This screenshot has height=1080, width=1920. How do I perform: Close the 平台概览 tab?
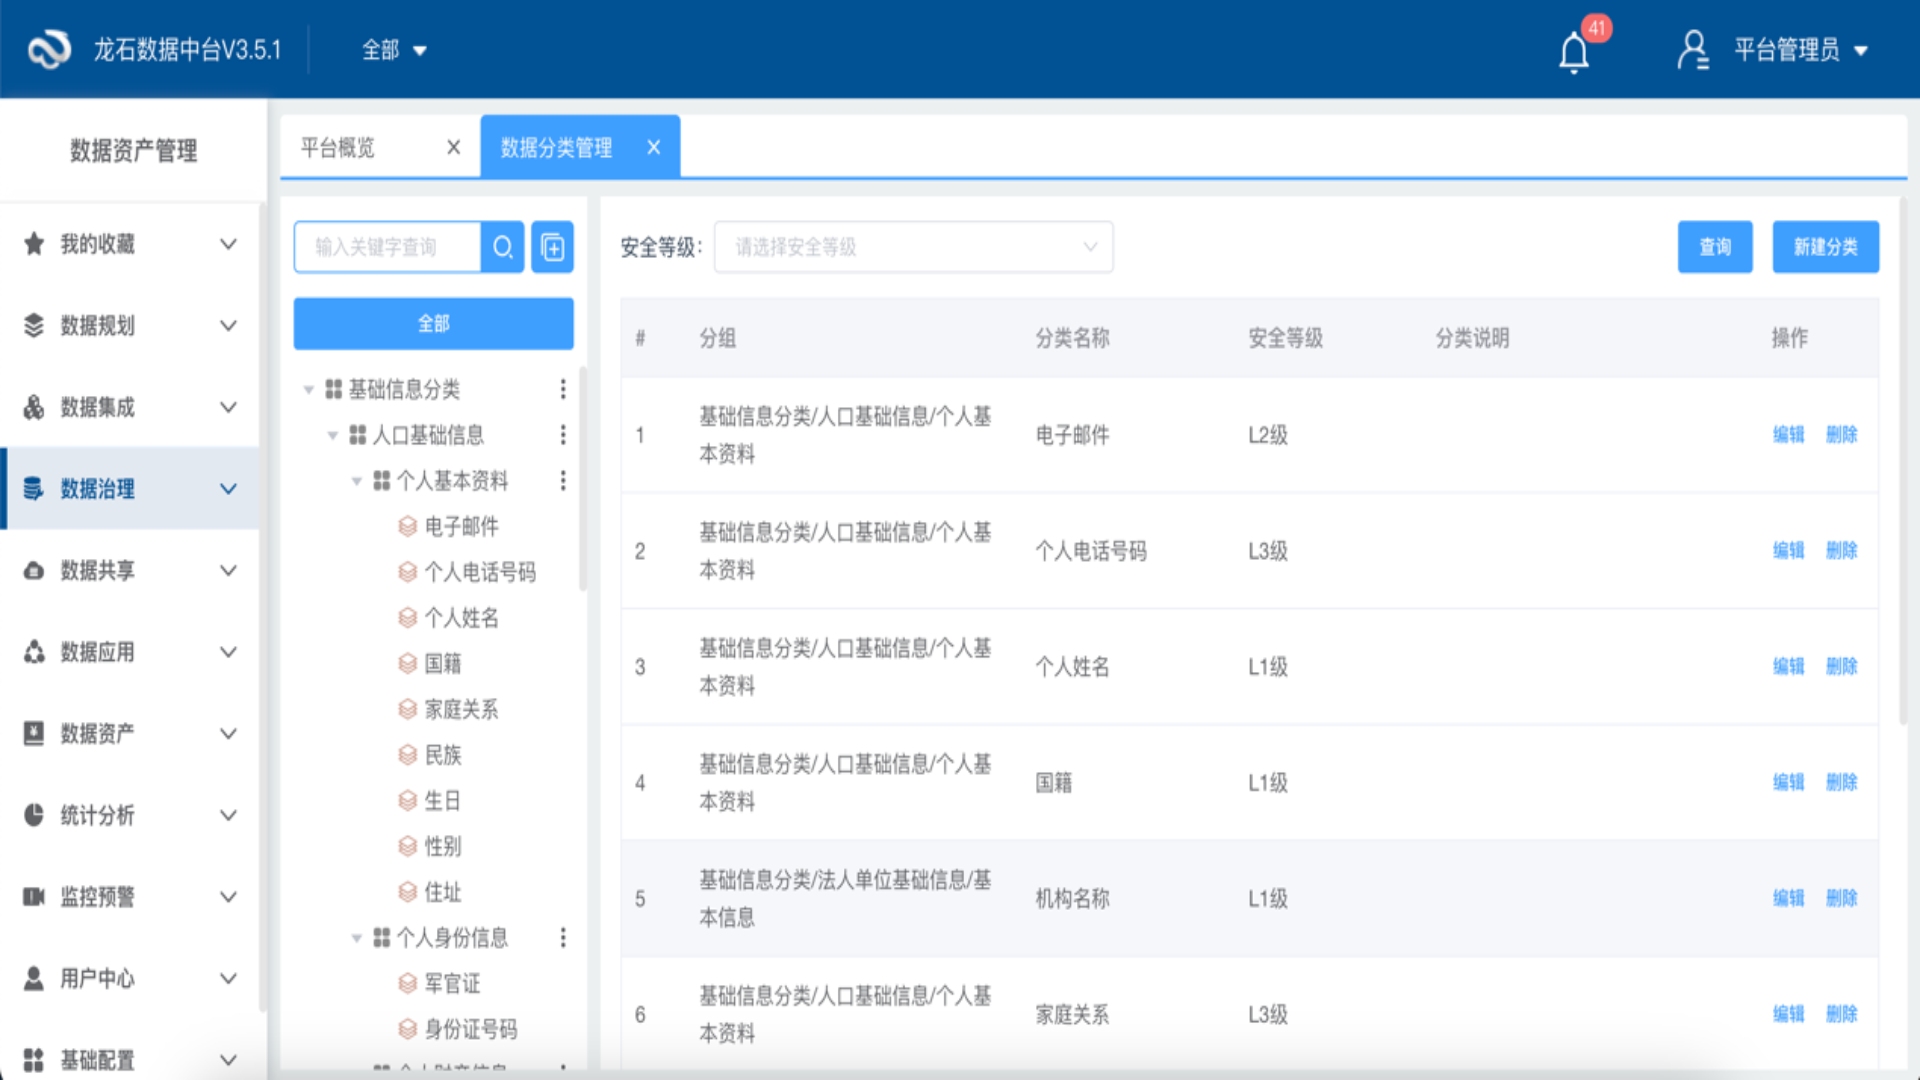(x=453, y=148)
